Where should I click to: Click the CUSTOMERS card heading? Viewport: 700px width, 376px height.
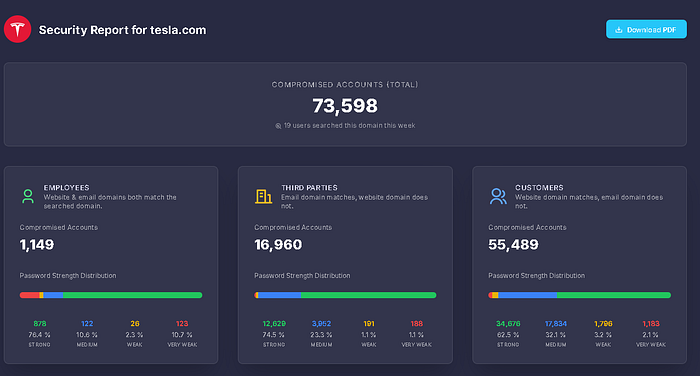pyautogui.click(x=539, y=188)
